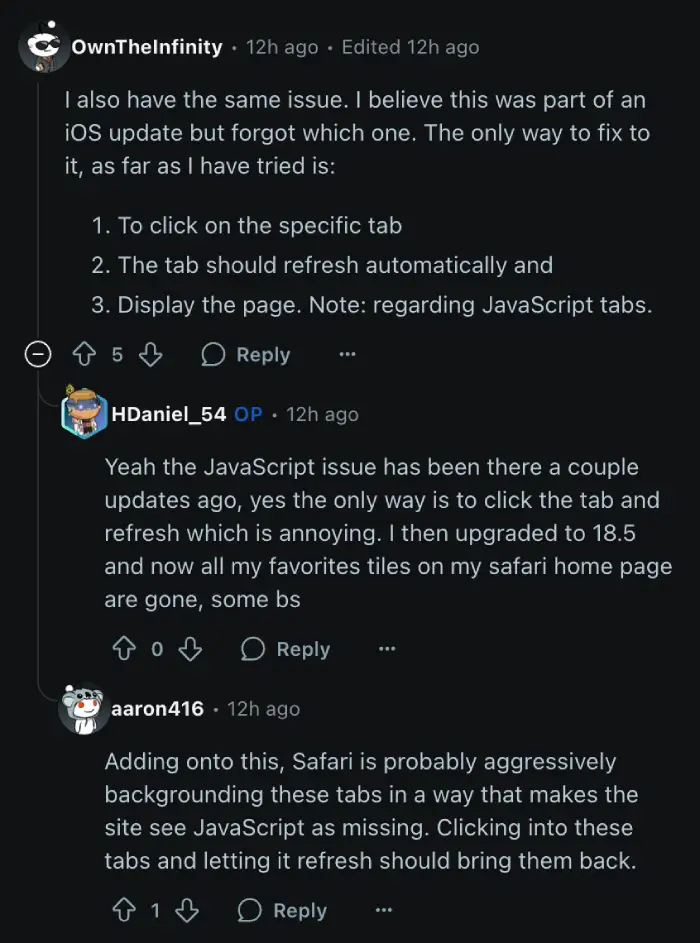Viewport: 700px width, 943px height.
Task: Reply to HDaniel_54's comment
Action: 286,649
